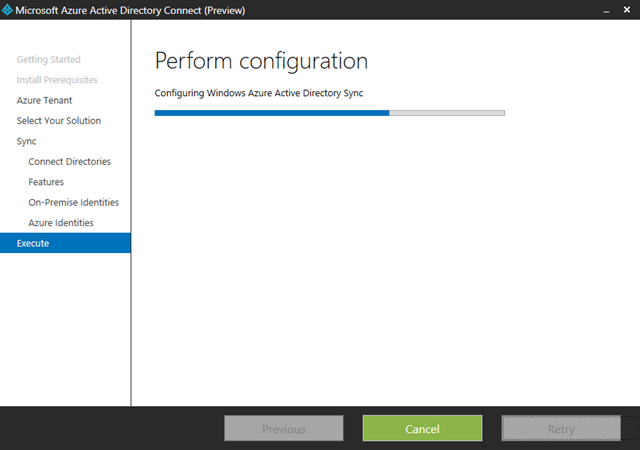The height and width of the screenshot is (450, 640).
Task: Select the highlighted Execute step
Action: click(65, 243)
